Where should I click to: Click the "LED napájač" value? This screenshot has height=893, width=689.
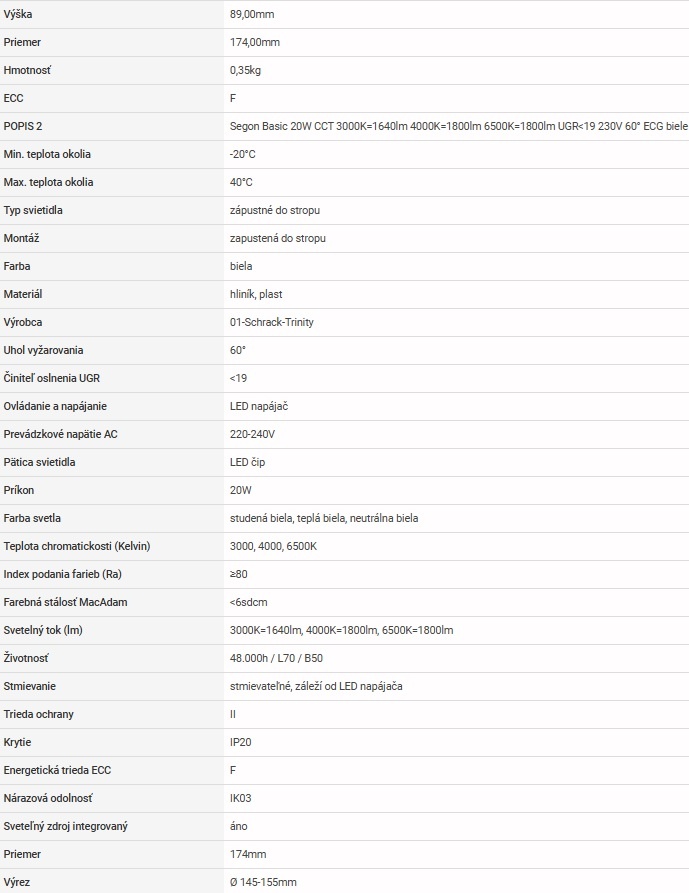(259, 407)
